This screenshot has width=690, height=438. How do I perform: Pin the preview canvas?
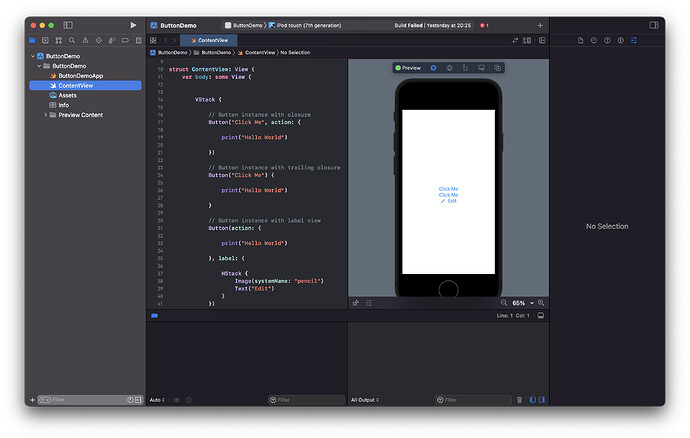tap(356, 303)
